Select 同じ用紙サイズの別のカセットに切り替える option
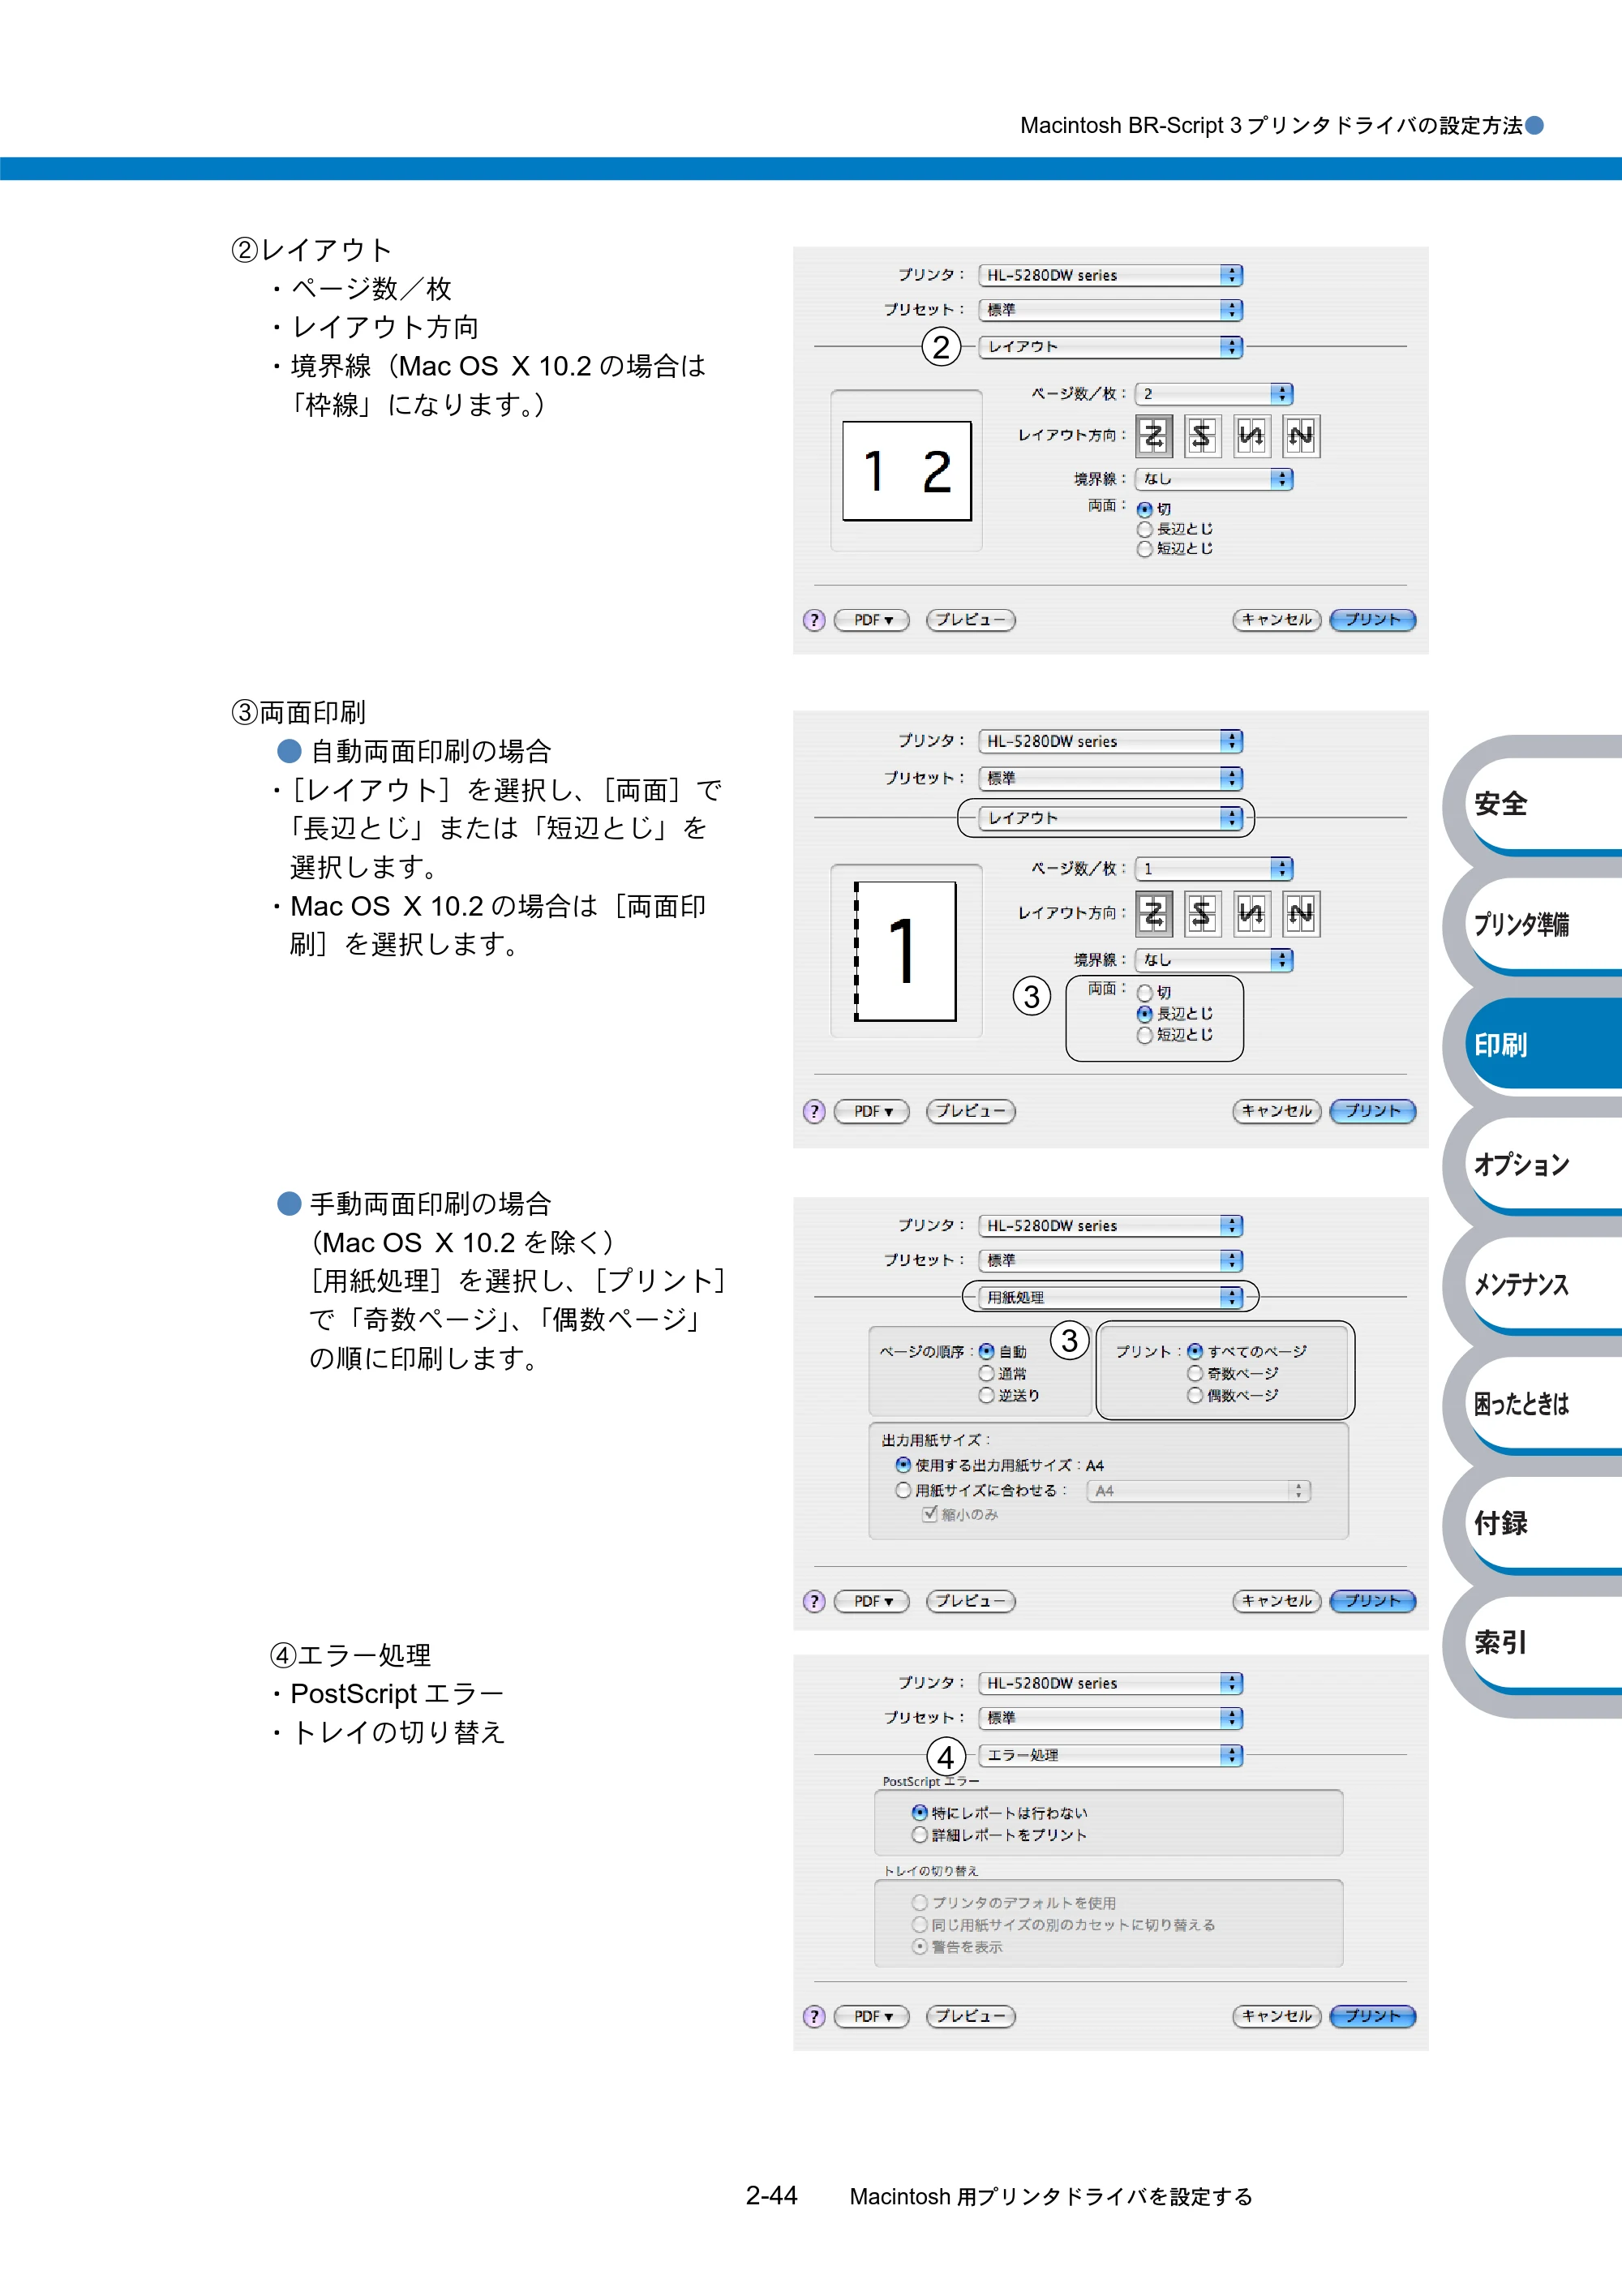Image resolution: width=1622 pixels, height=2296 pixels. (x=920, y=1924)
